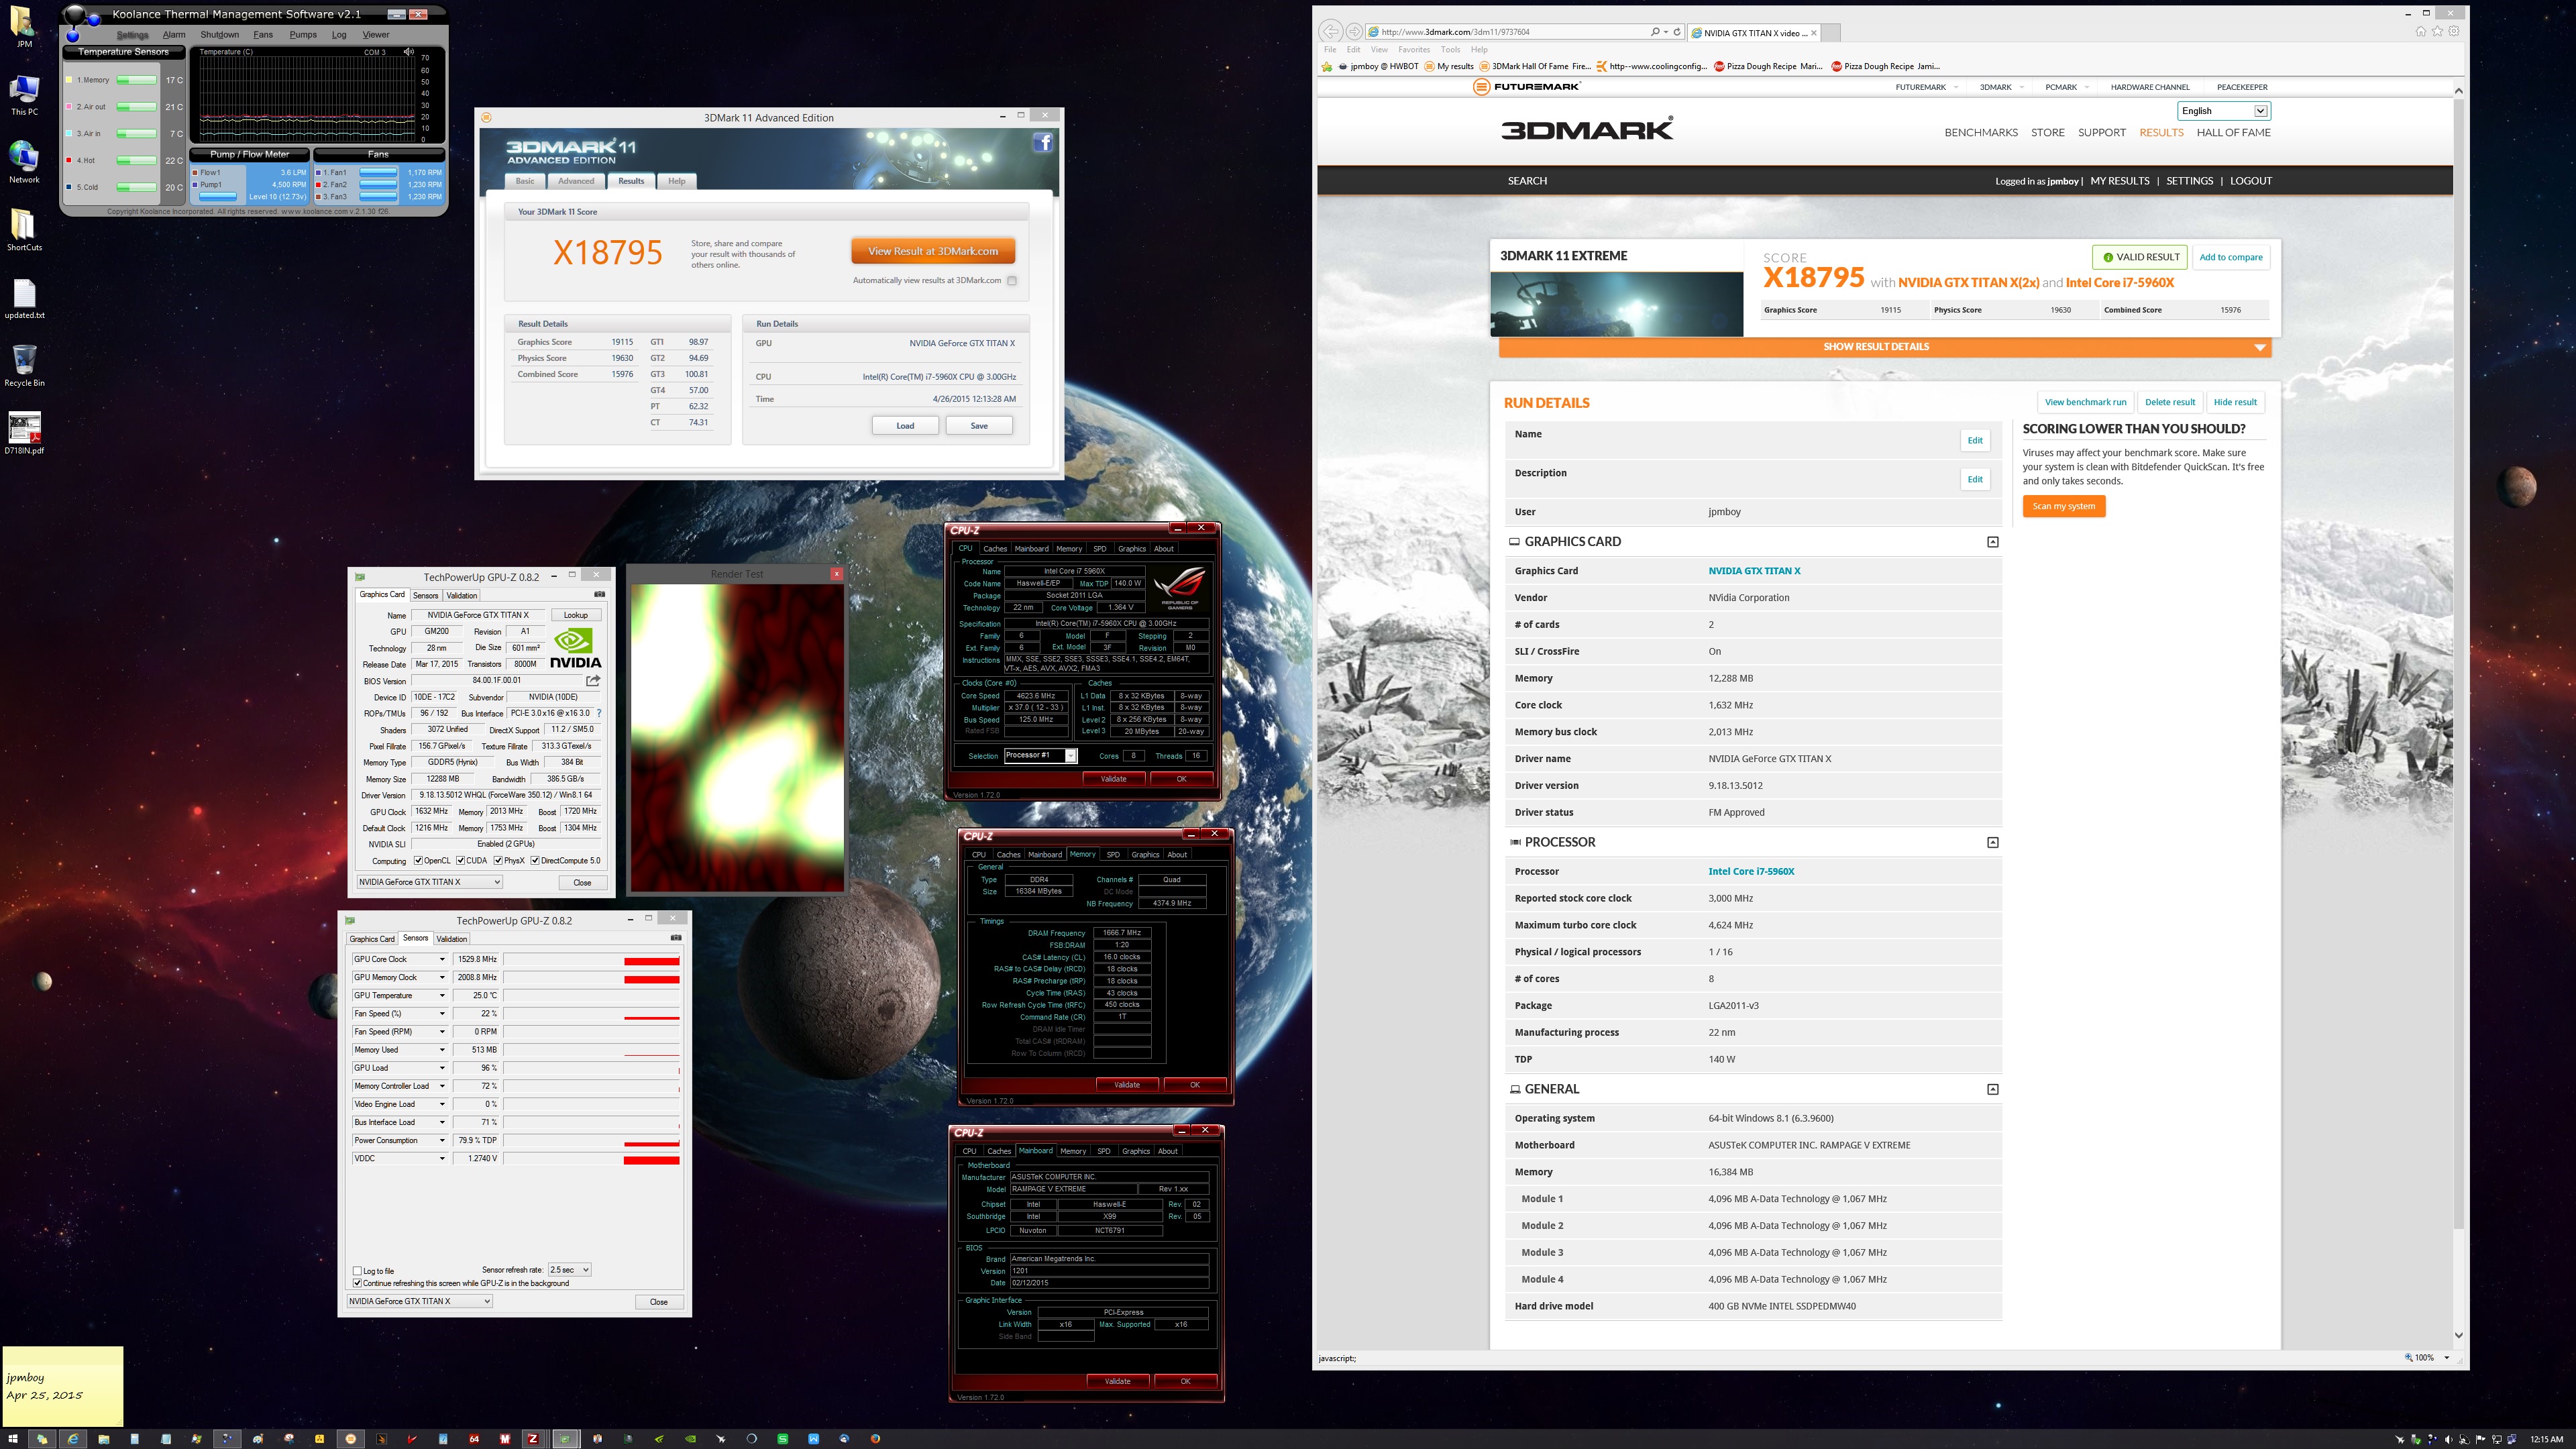The width and height of the screenshot is (2576, 1449).
Task: Toggle the CUDA checkbox in GPU-Z
Action: tap(460, 860)
